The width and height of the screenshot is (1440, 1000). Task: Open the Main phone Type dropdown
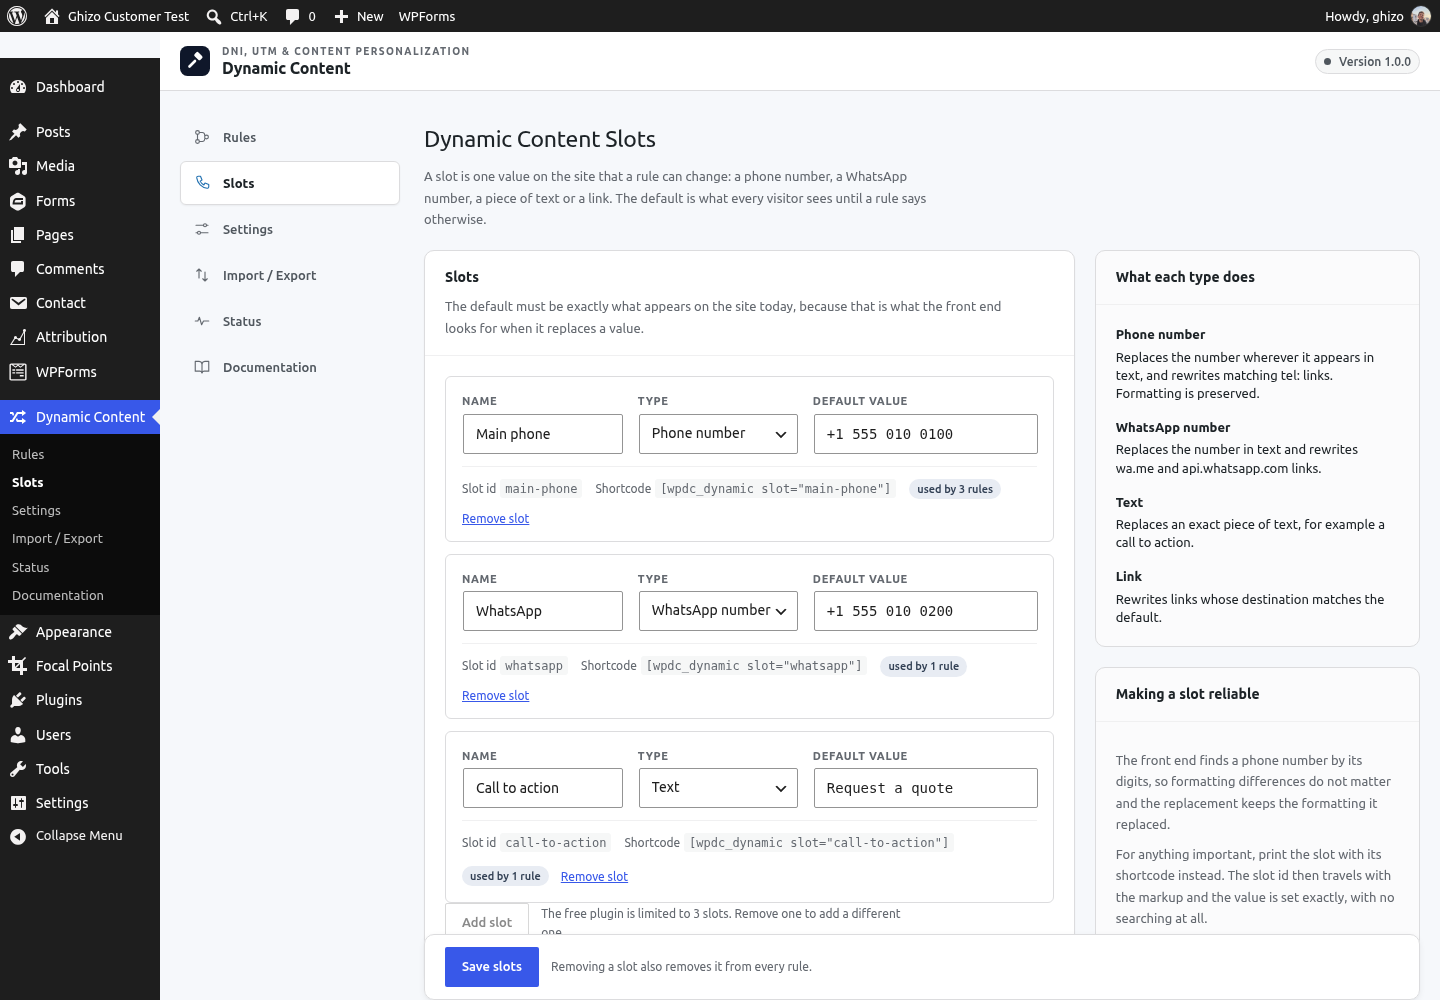point(718,434)
